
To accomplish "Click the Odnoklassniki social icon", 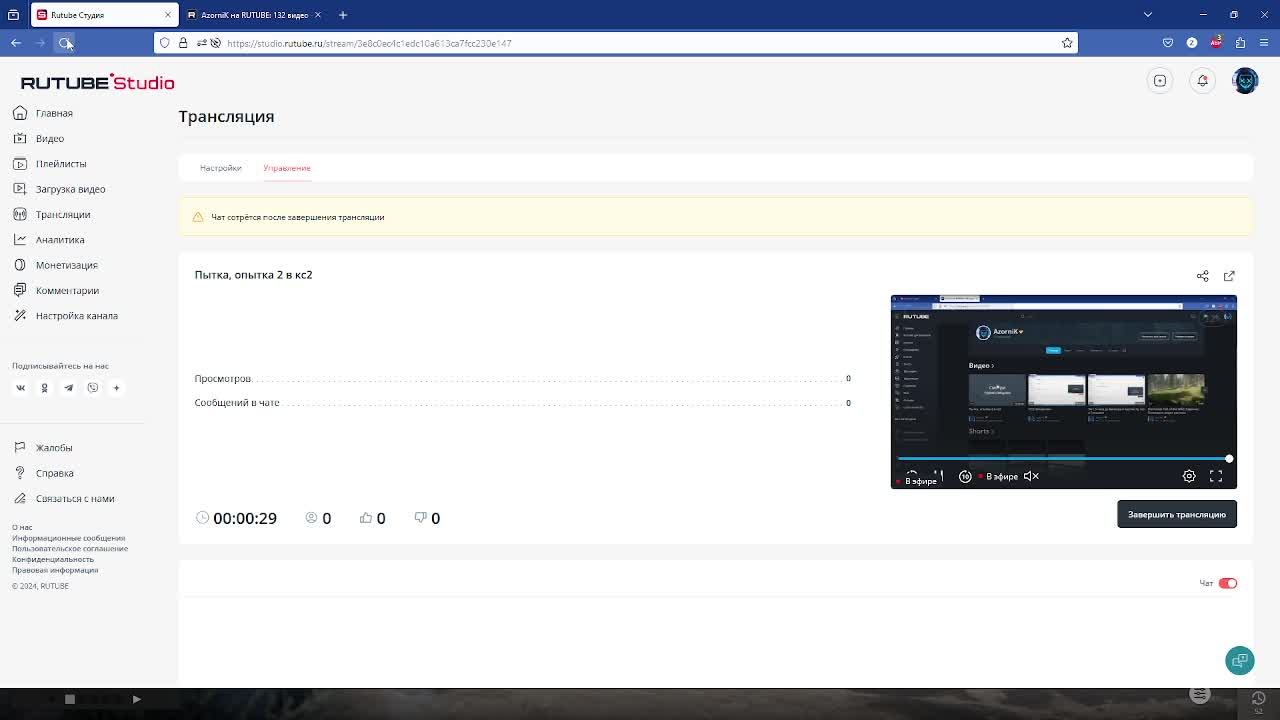I will (44, 388).
